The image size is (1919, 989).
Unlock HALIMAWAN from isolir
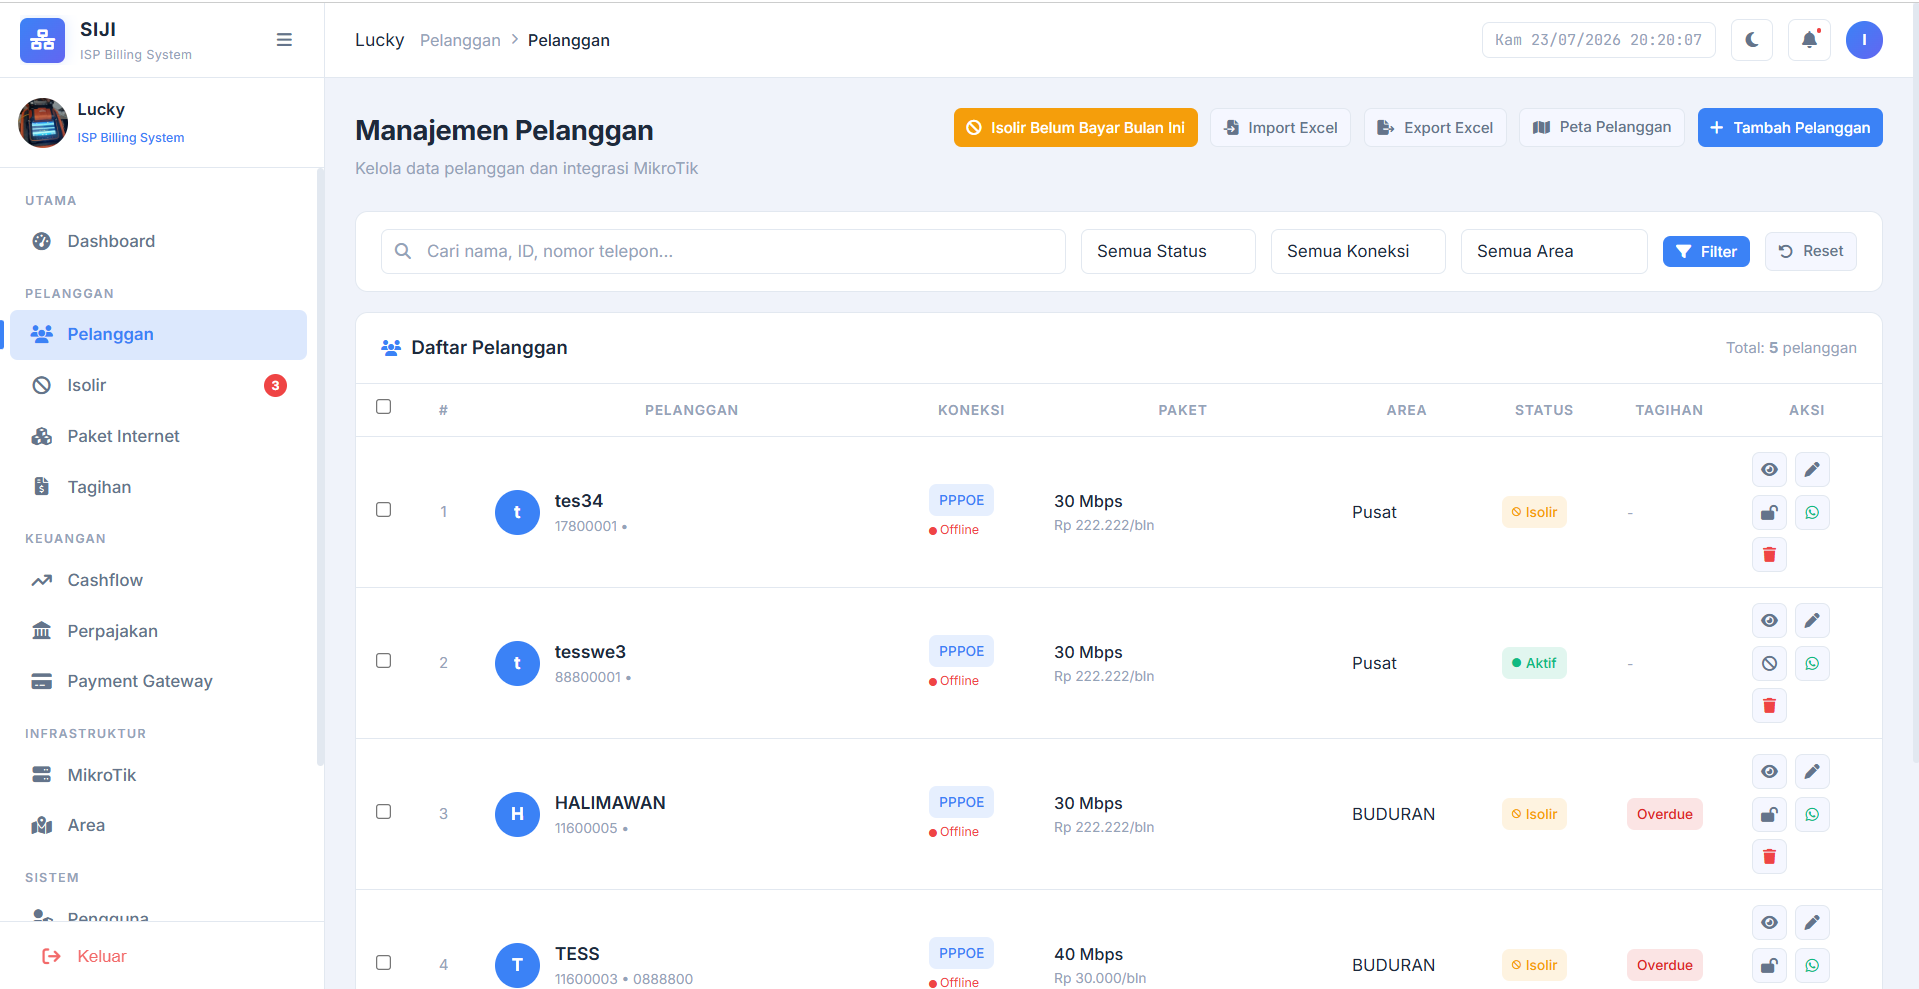tap(1769, 815)
